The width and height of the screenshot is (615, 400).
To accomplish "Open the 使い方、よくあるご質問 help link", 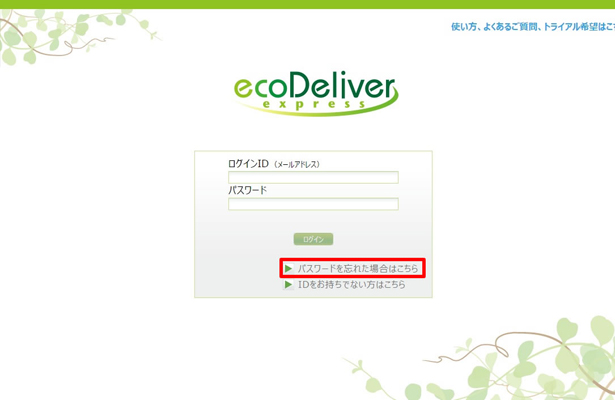I will [x=533, y=27].
